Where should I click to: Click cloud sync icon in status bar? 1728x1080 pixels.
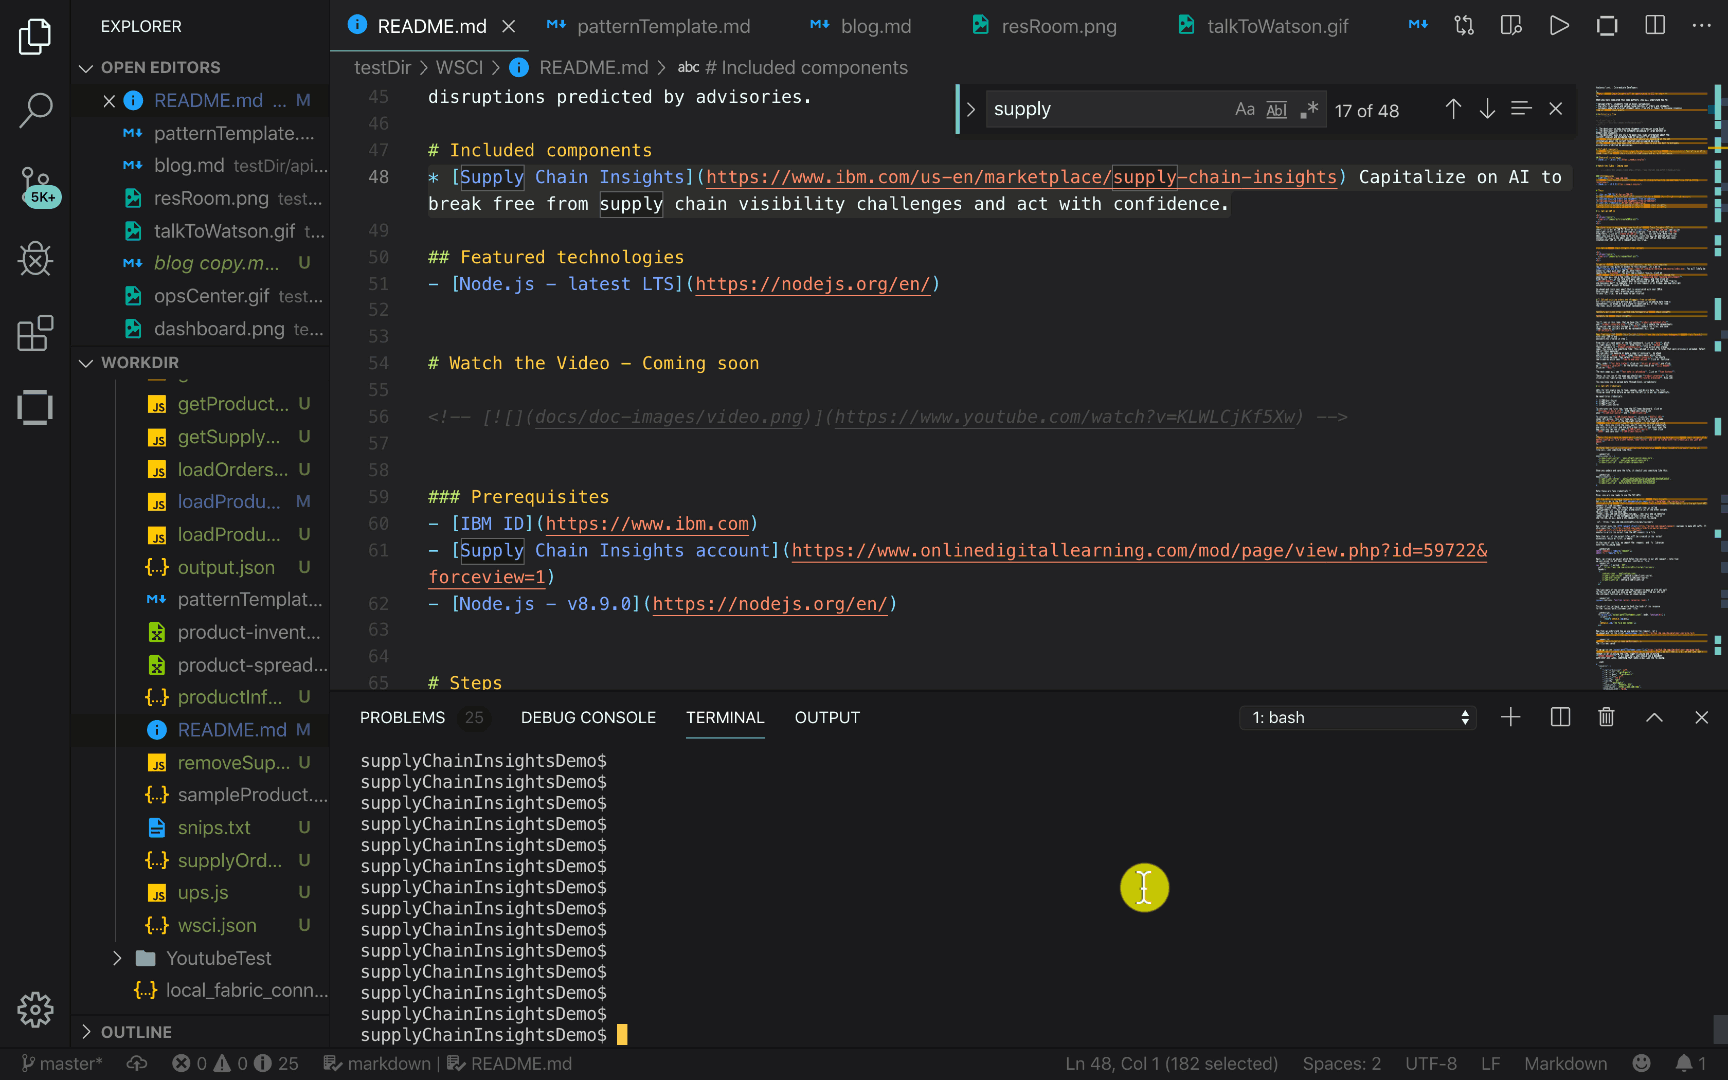(x=137, y=1063)
